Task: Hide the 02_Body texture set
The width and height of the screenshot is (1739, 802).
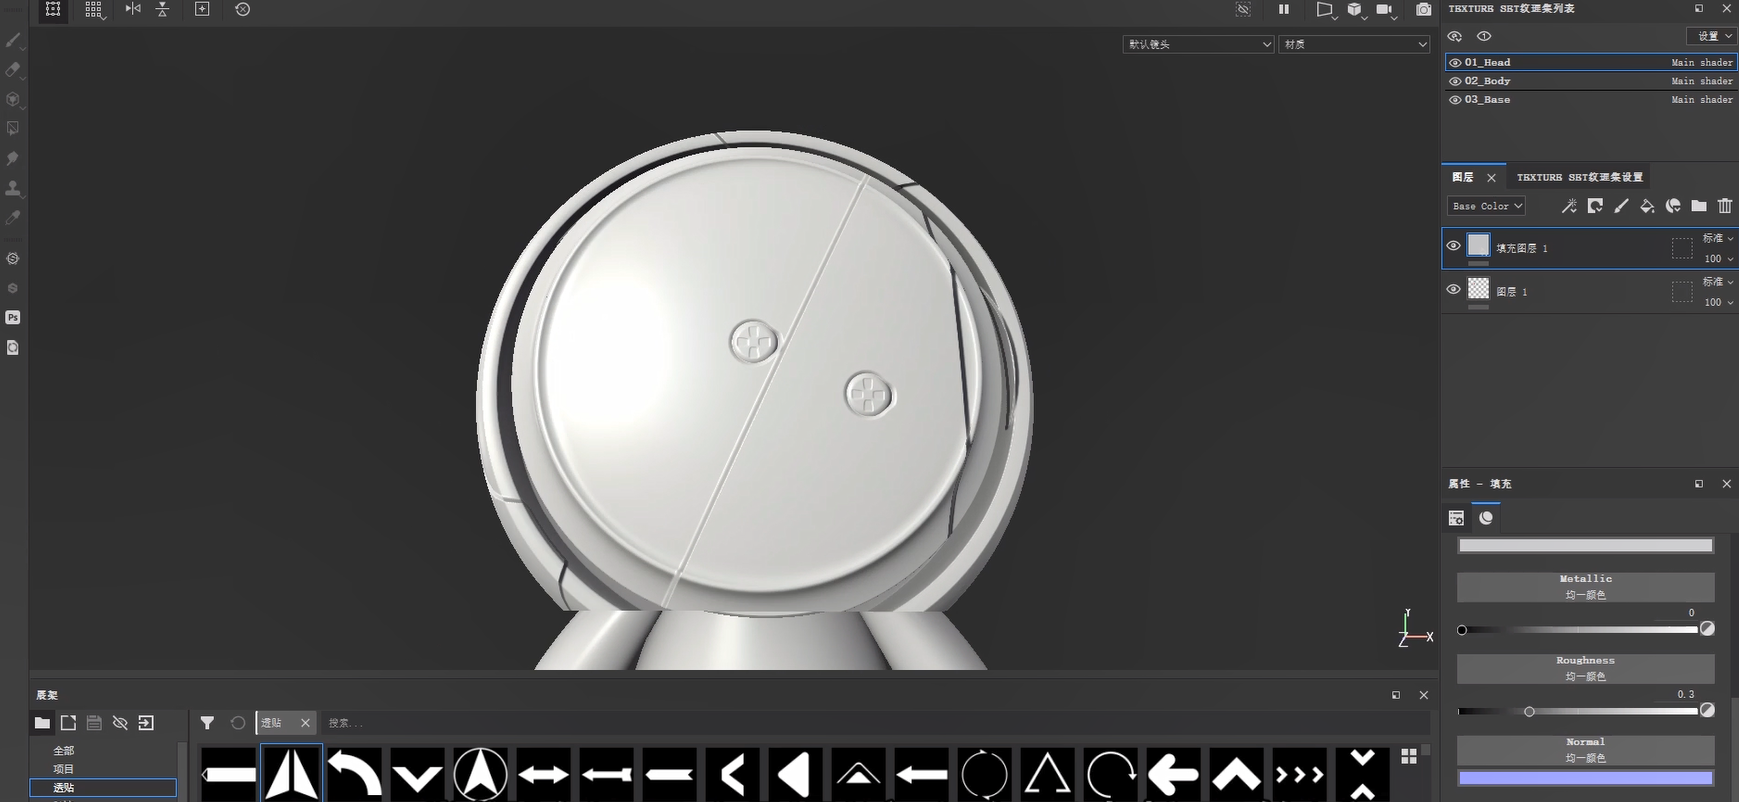Action: pyautogui.click(x=1455, y=81)
